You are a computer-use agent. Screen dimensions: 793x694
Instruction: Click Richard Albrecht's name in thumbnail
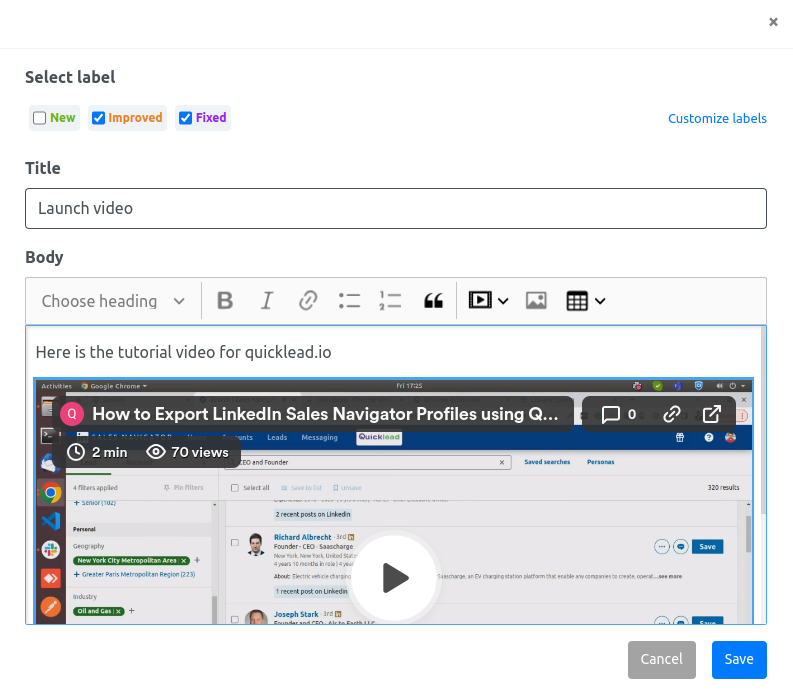click(x=302, y=537)
